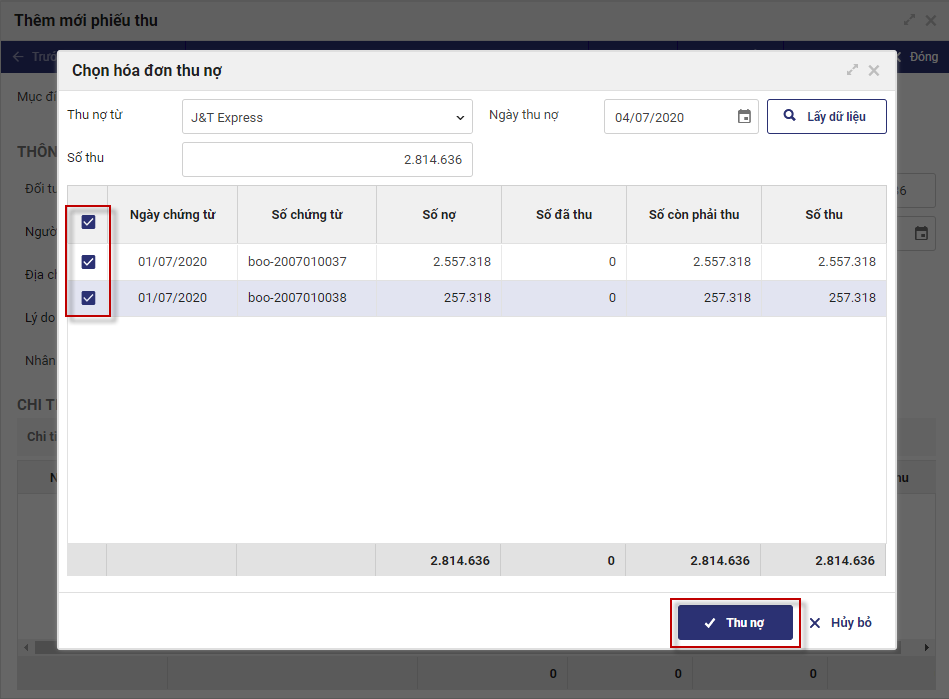949x699 pixels.
Task: Close the Thêm mới phiếu thu window
Action: coord(931,21)
